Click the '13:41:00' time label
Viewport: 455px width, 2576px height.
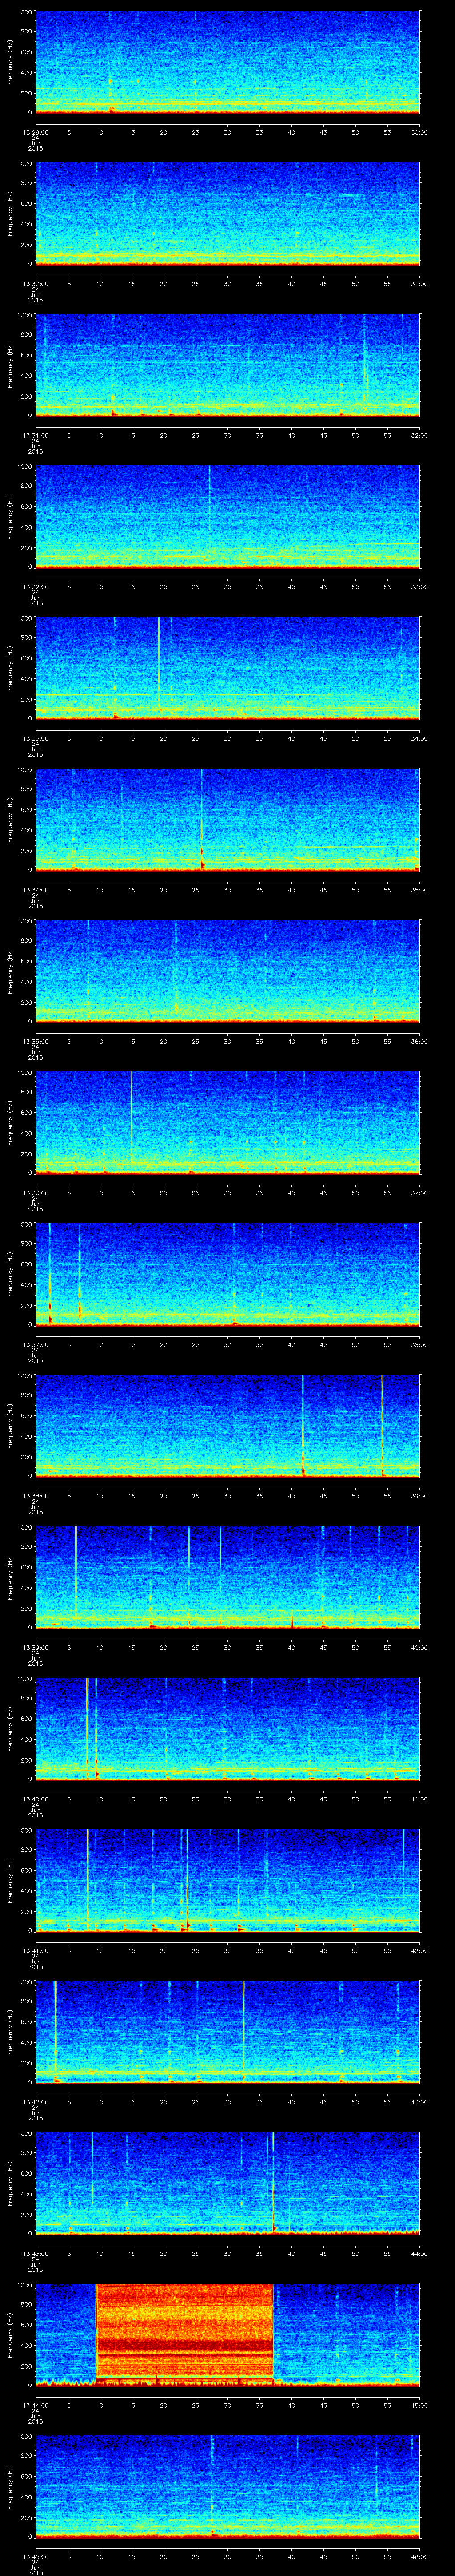[x=35, y=1950]
